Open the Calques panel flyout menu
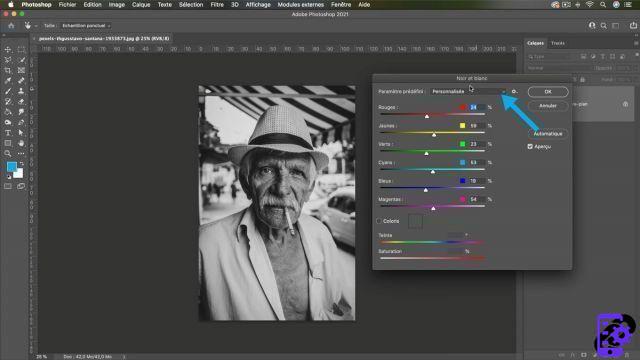 [636, 43]
